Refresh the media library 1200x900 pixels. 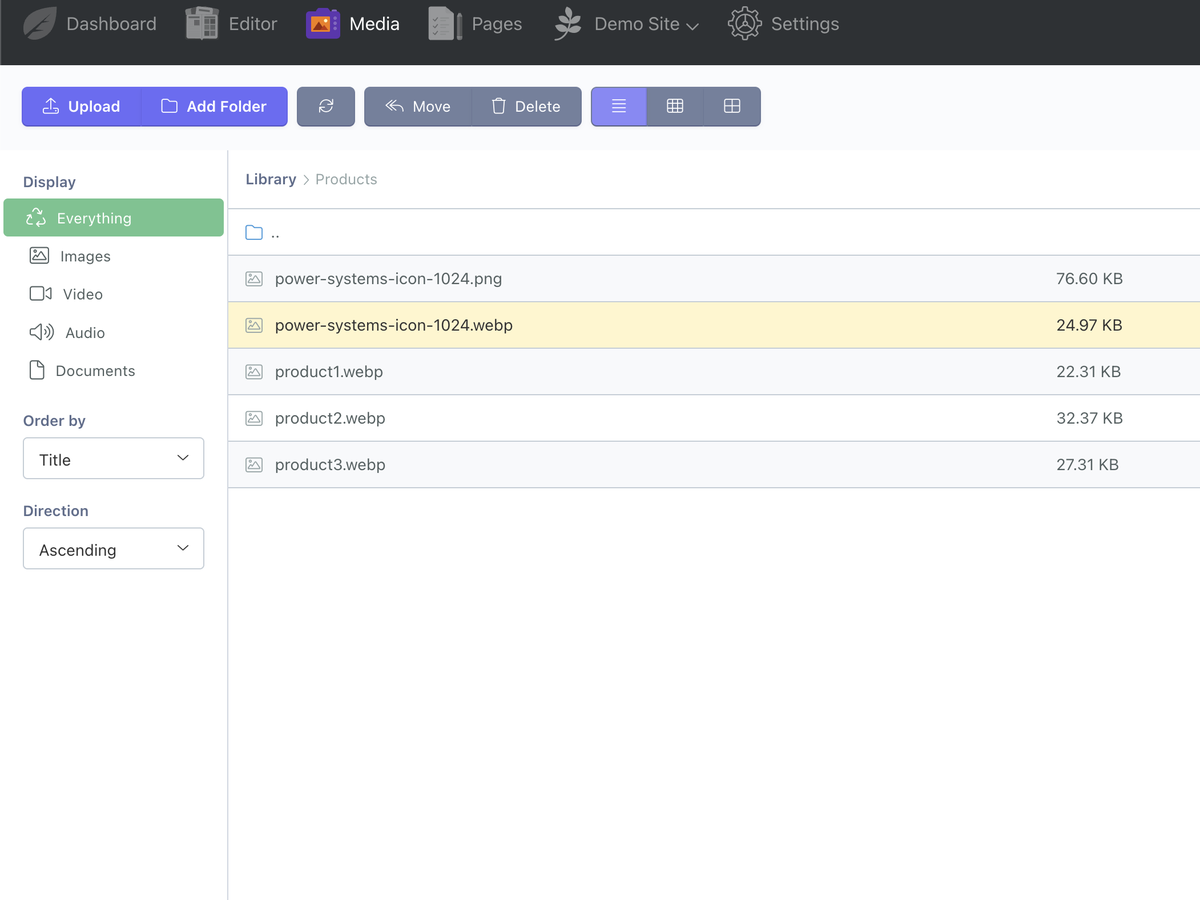326,107
